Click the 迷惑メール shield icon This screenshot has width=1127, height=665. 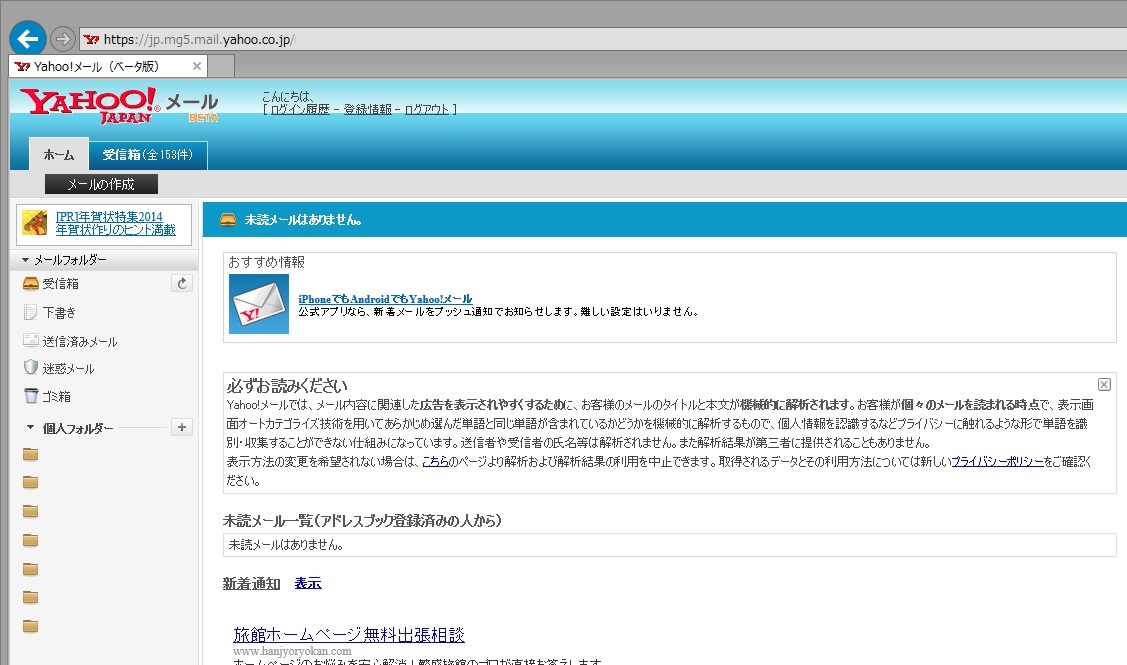click(x=30, y=367)
